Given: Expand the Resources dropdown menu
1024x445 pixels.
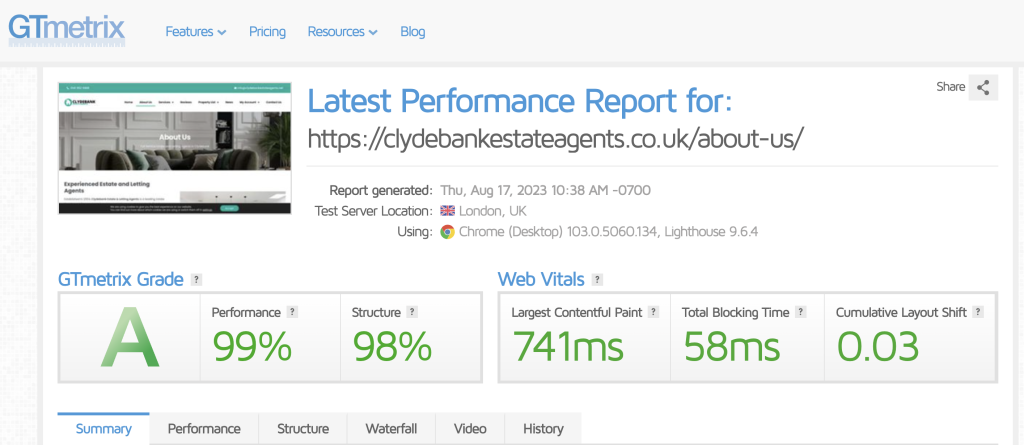Looking at the screenshot, I should coord(342,32).
